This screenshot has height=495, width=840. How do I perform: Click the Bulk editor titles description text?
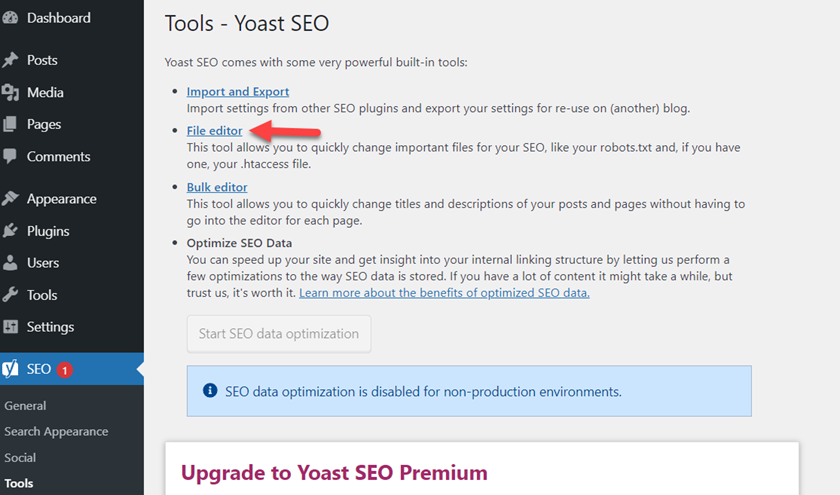pos(466,212)
